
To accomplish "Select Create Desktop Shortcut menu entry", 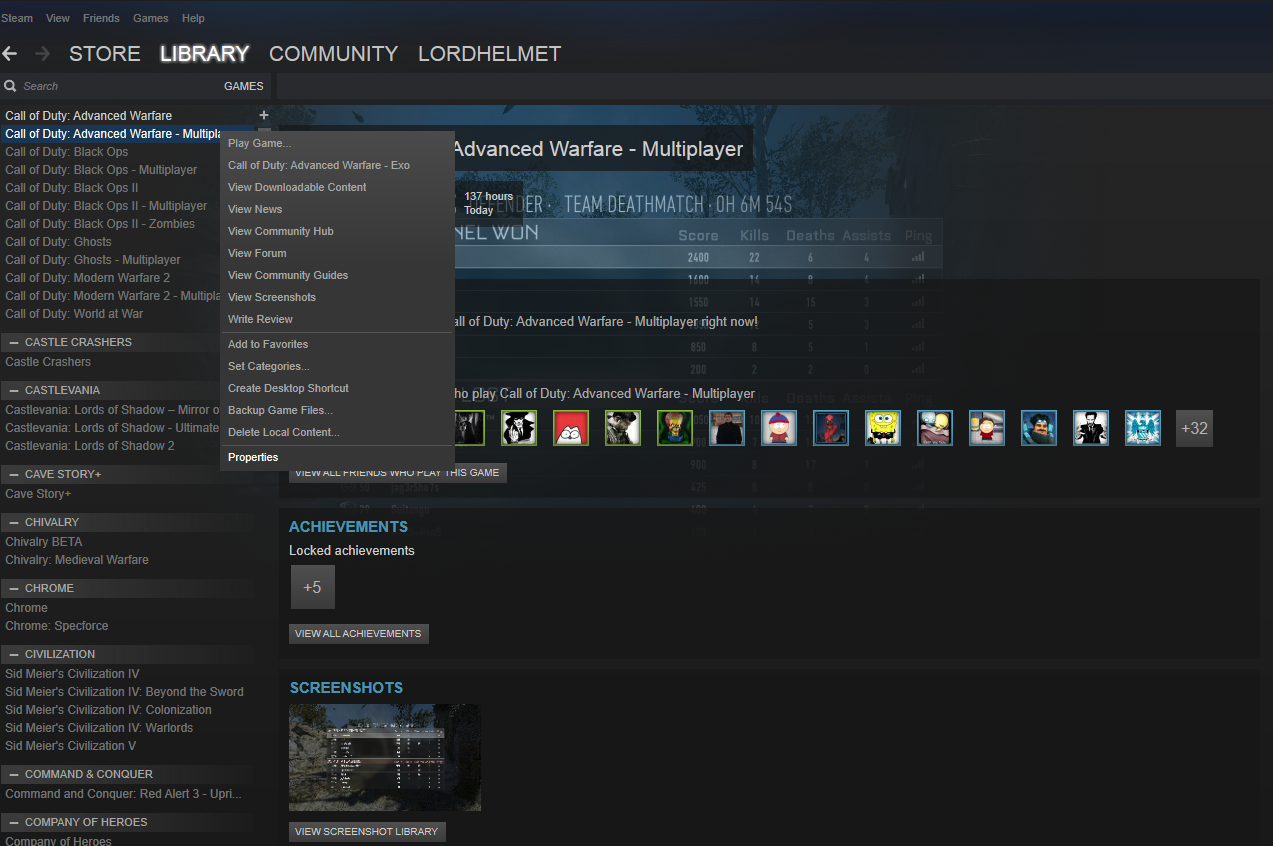I will [x=337, y=388].
